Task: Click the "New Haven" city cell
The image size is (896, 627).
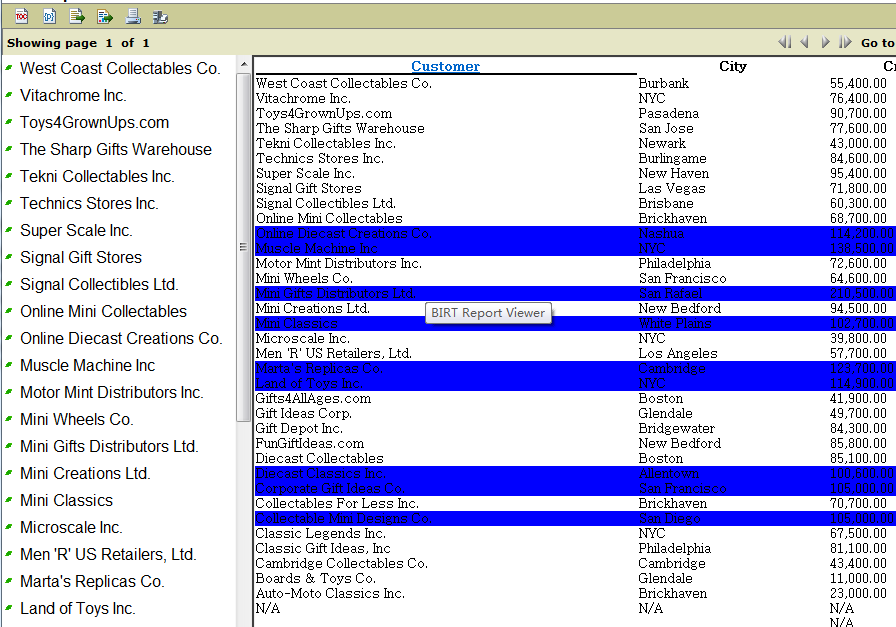Action: point(674,173)
